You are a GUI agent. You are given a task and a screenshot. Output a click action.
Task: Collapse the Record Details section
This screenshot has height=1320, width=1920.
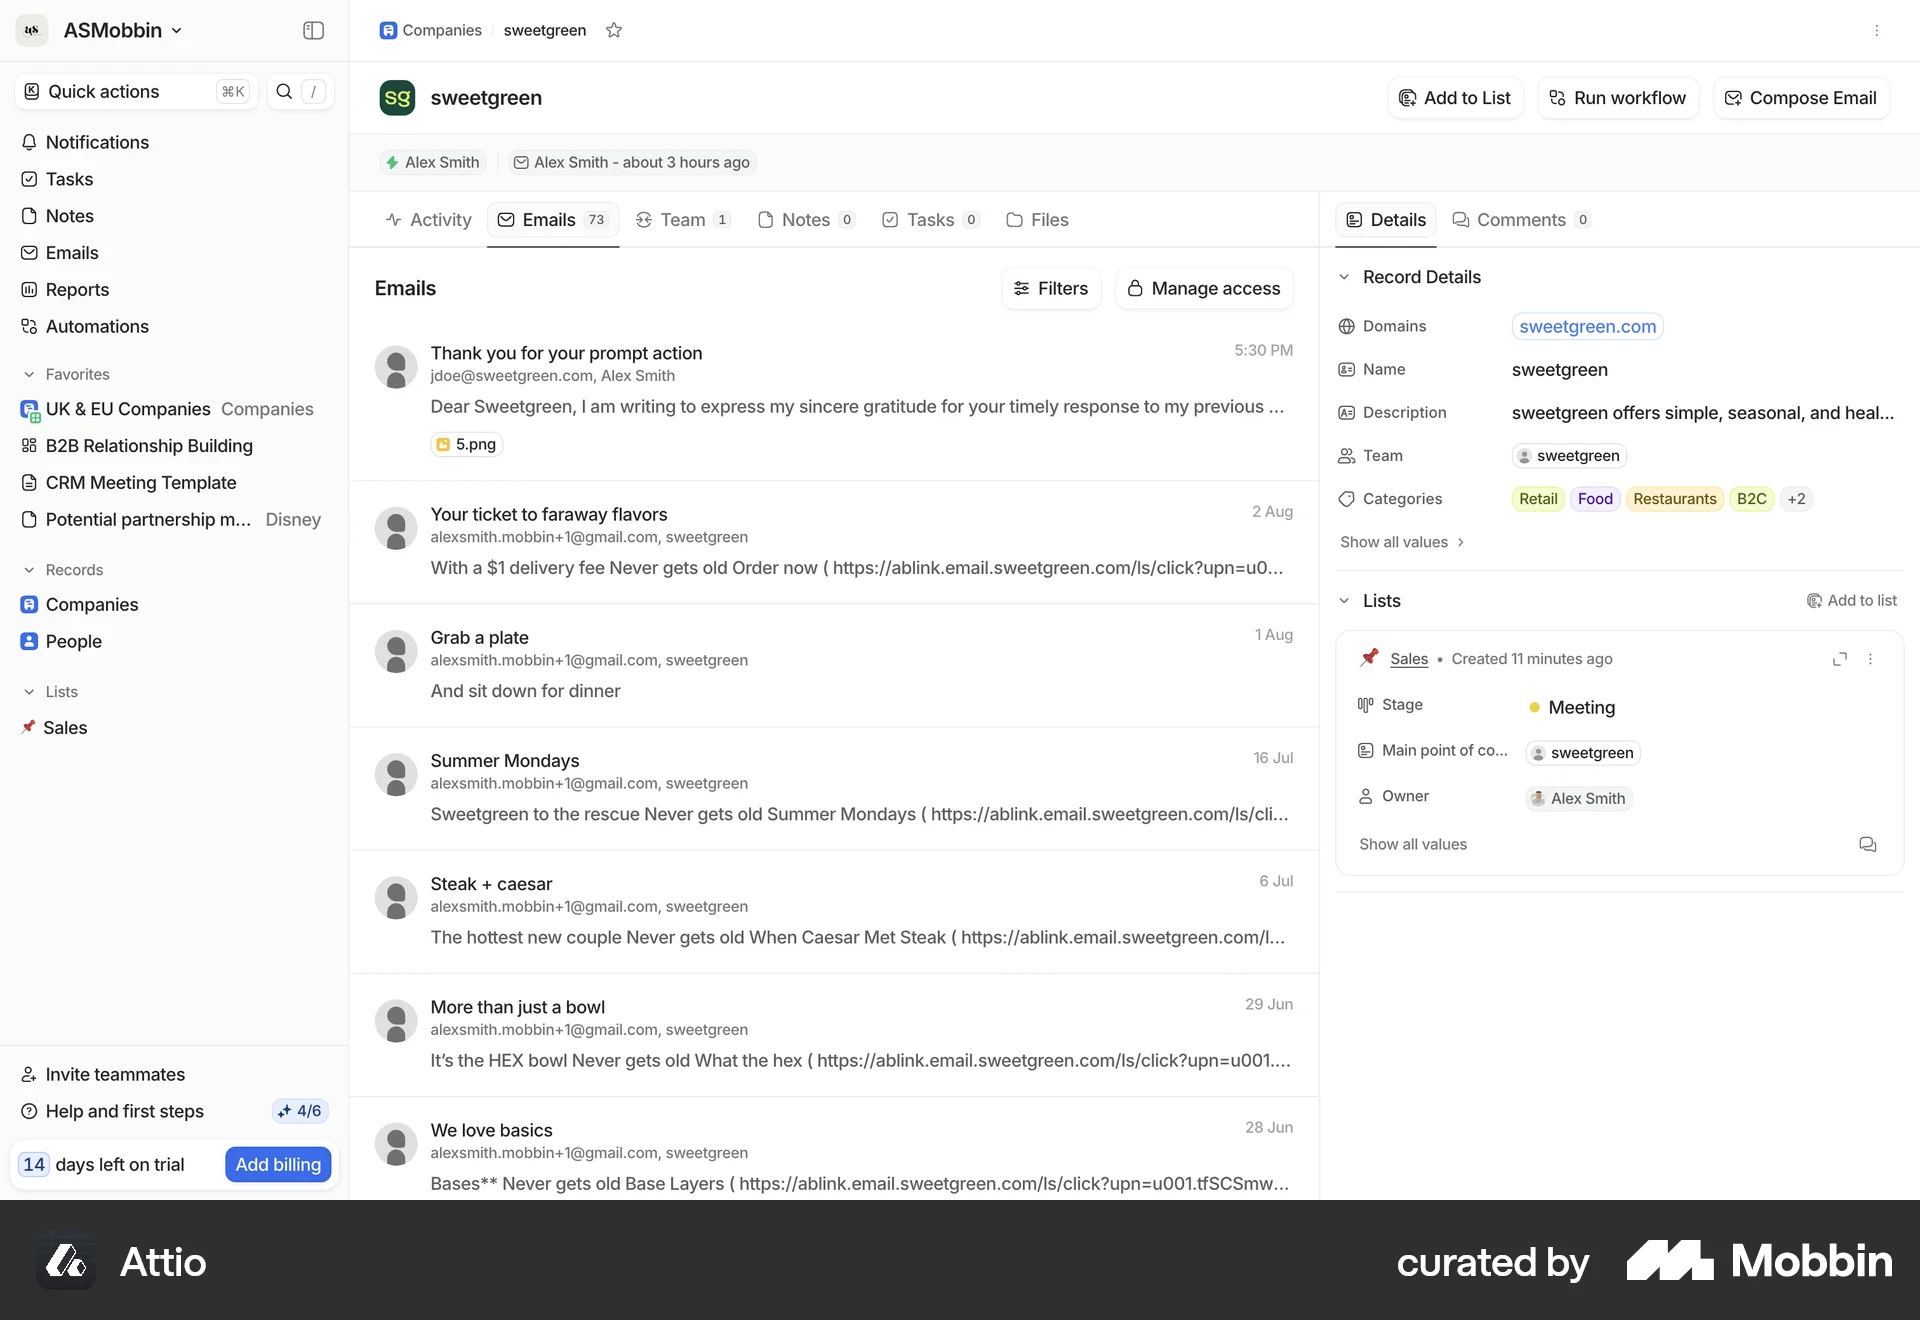pyautogui.click(x=1346, y=277)
